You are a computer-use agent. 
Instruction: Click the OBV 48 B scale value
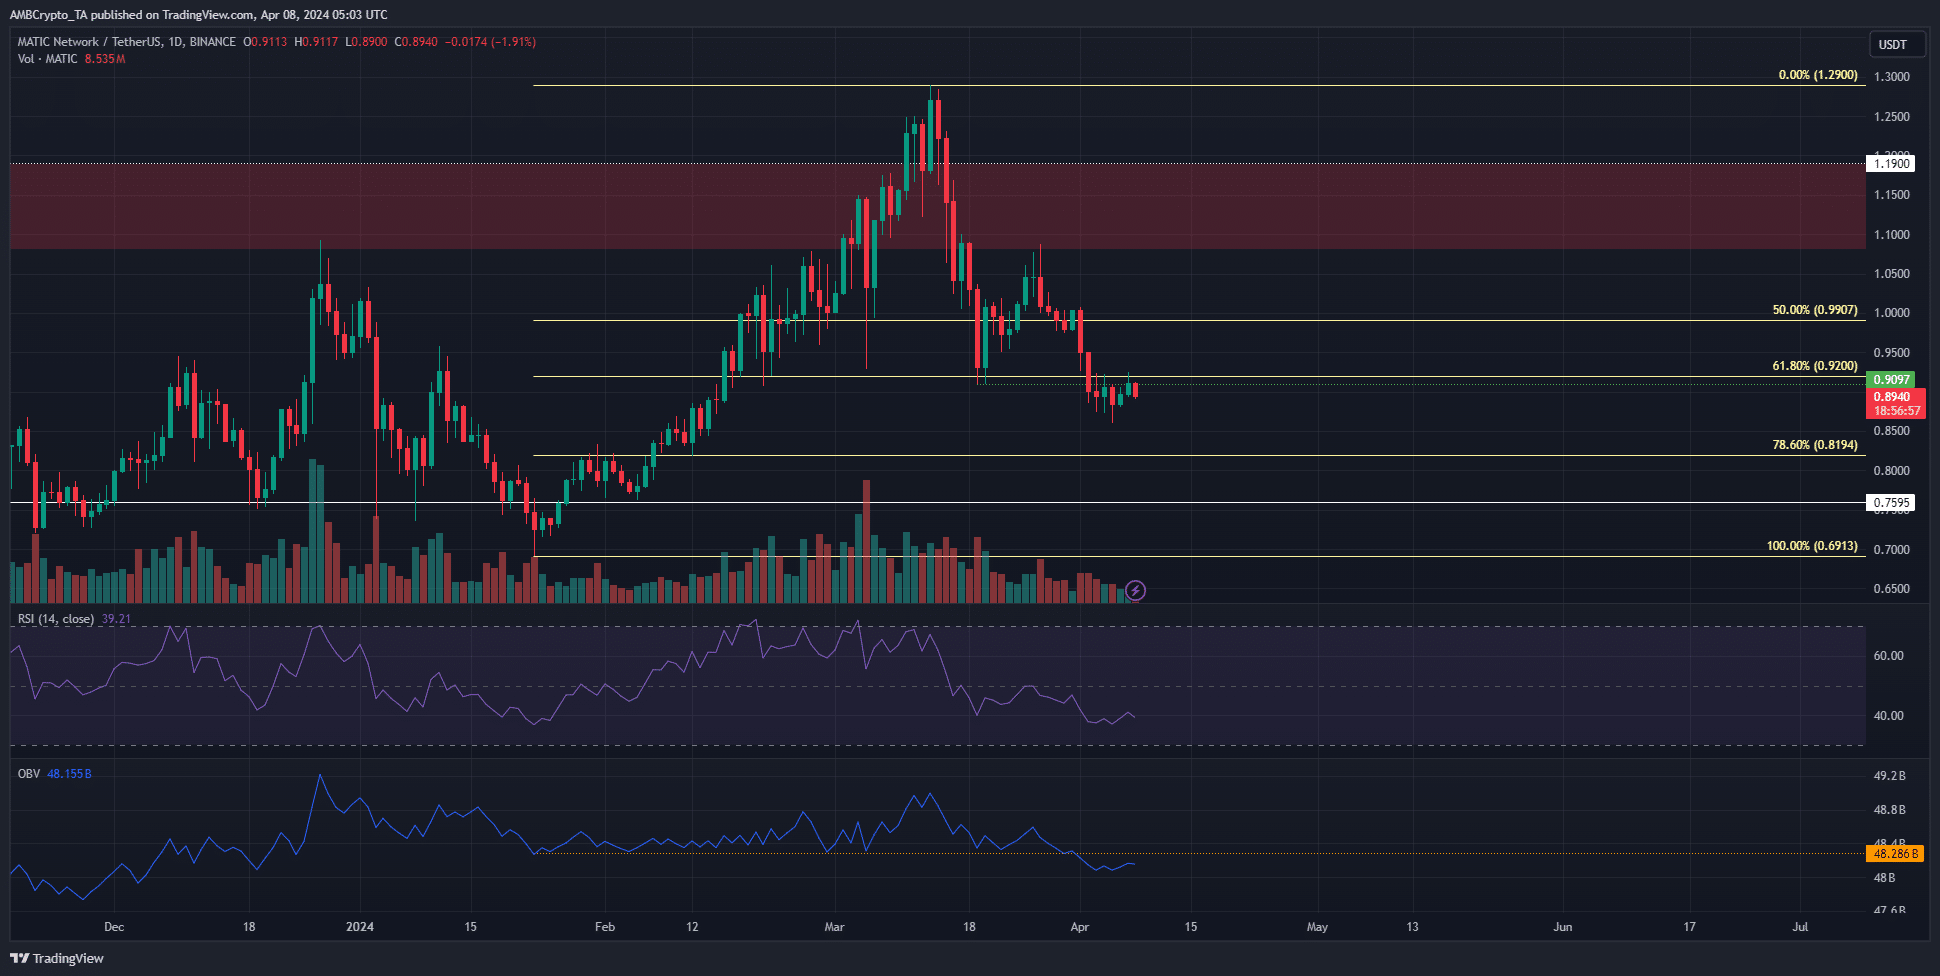coord(1885,878)
